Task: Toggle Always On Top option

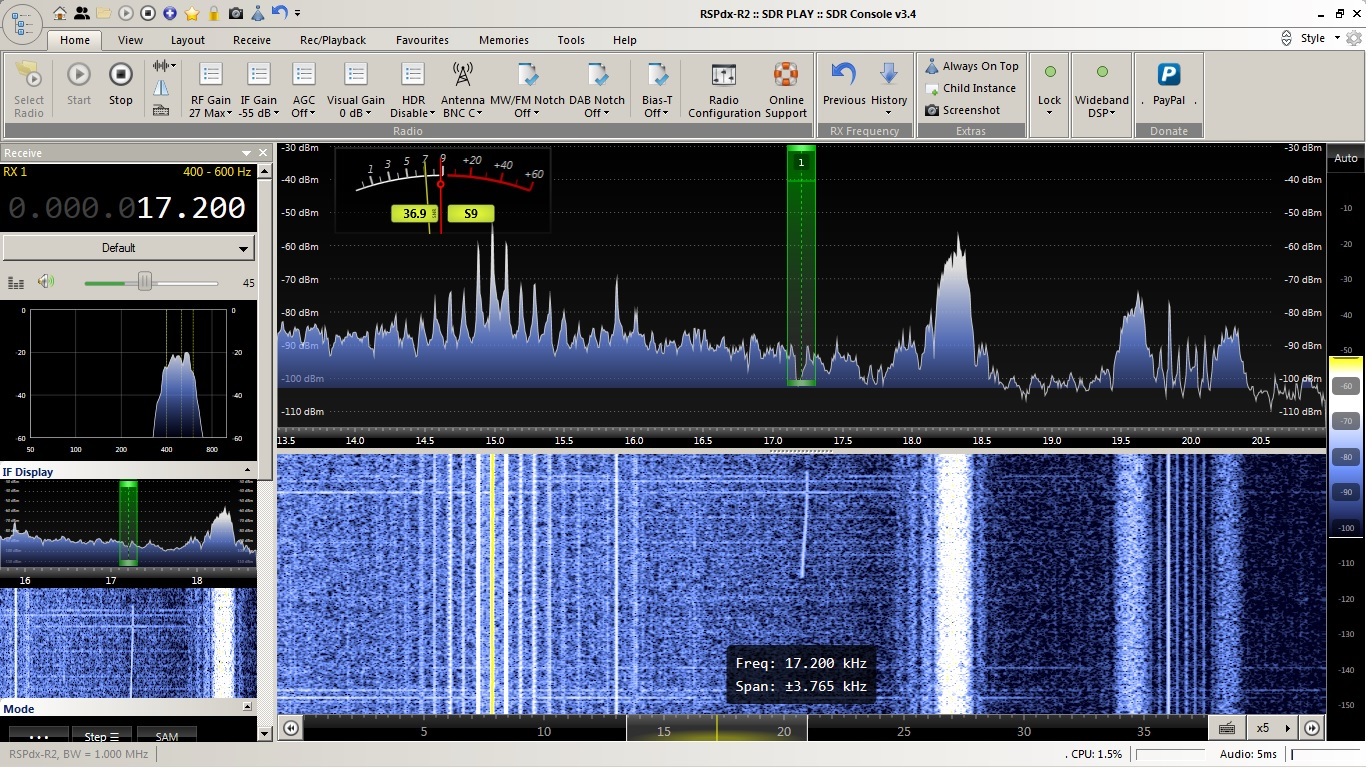Action: tap(970, 66)
